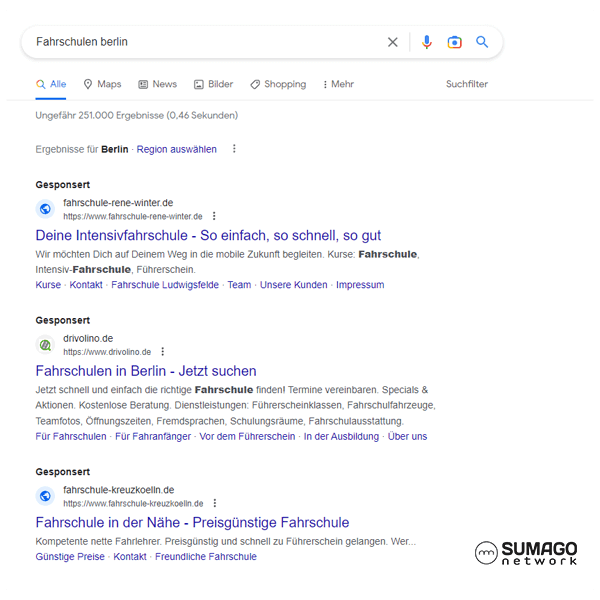Click the Kontakt sitelink under the kreuzkoelln ad

pos(130,556)
